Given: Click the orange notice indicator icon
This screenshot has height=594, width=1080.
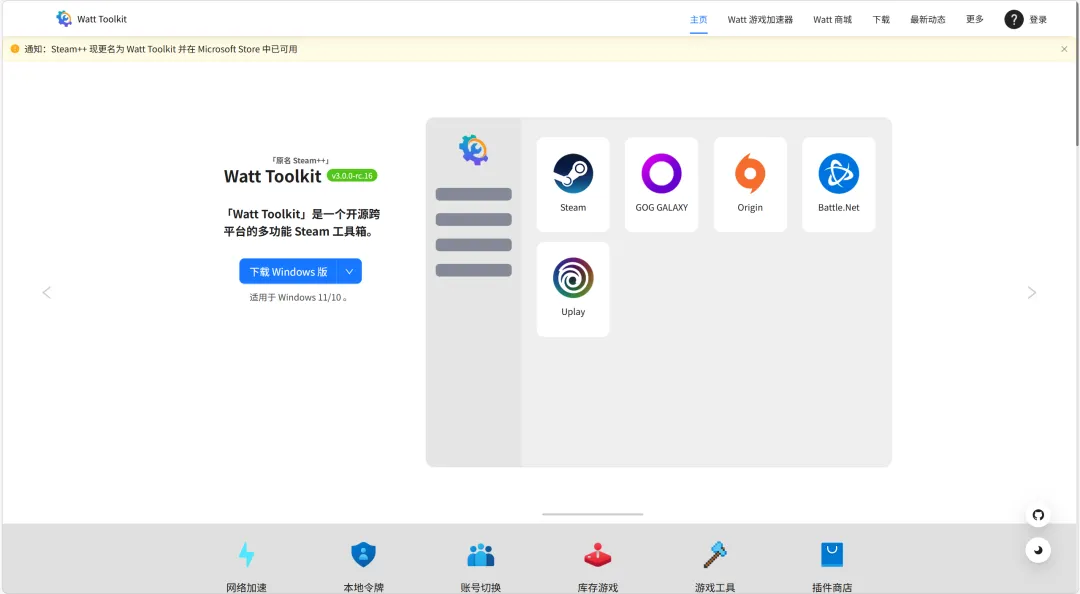Looking at the screenshot, I should tap(14, 49).
